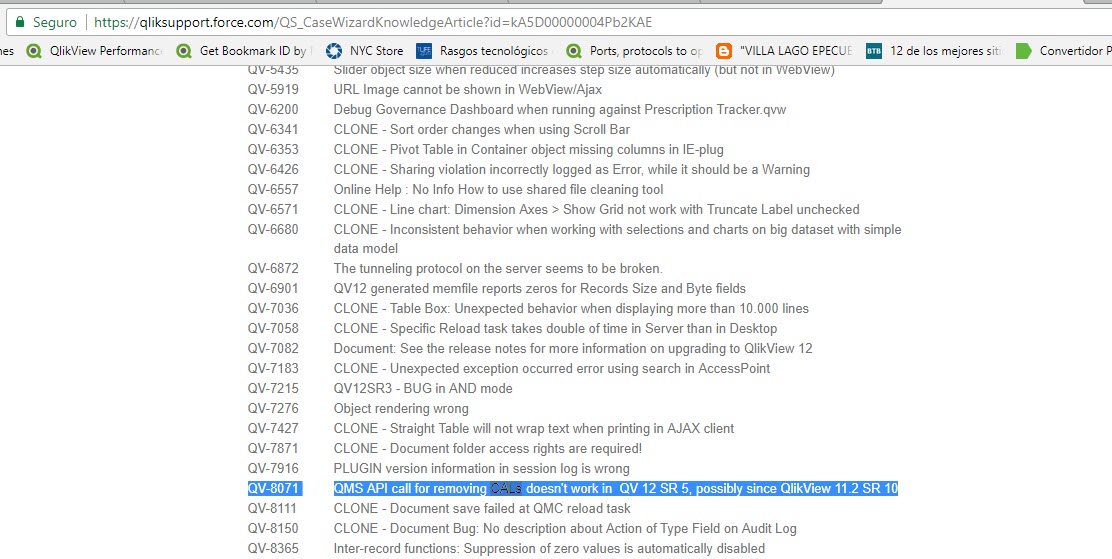
Task: Click issue ID QV-7871
Action: tap(273, 448)
